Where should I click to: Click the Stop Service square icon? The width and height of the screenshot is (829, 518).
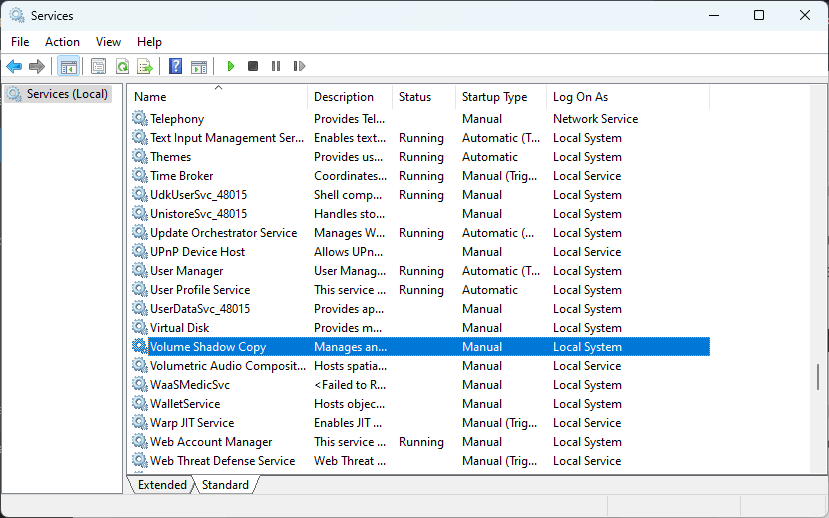coord(253,66)
